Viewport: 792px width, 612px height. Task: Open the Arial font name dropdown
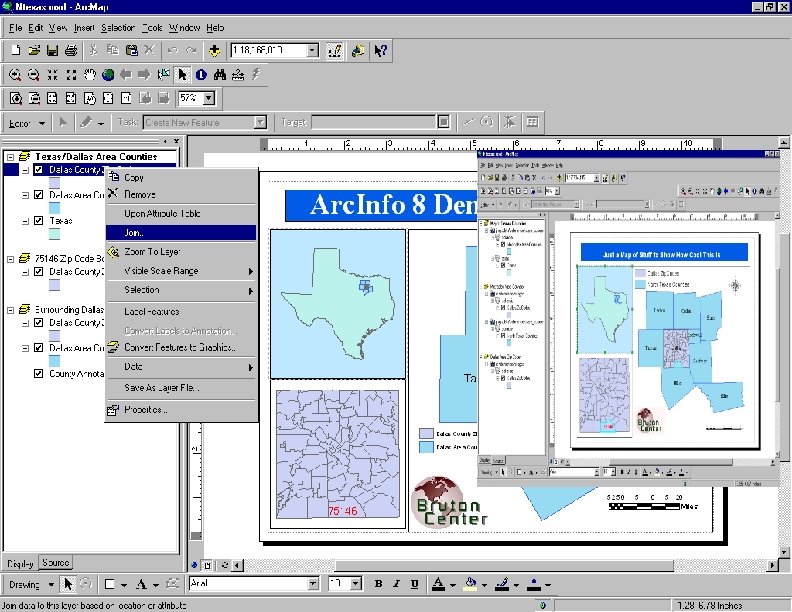tap(313, 584)
